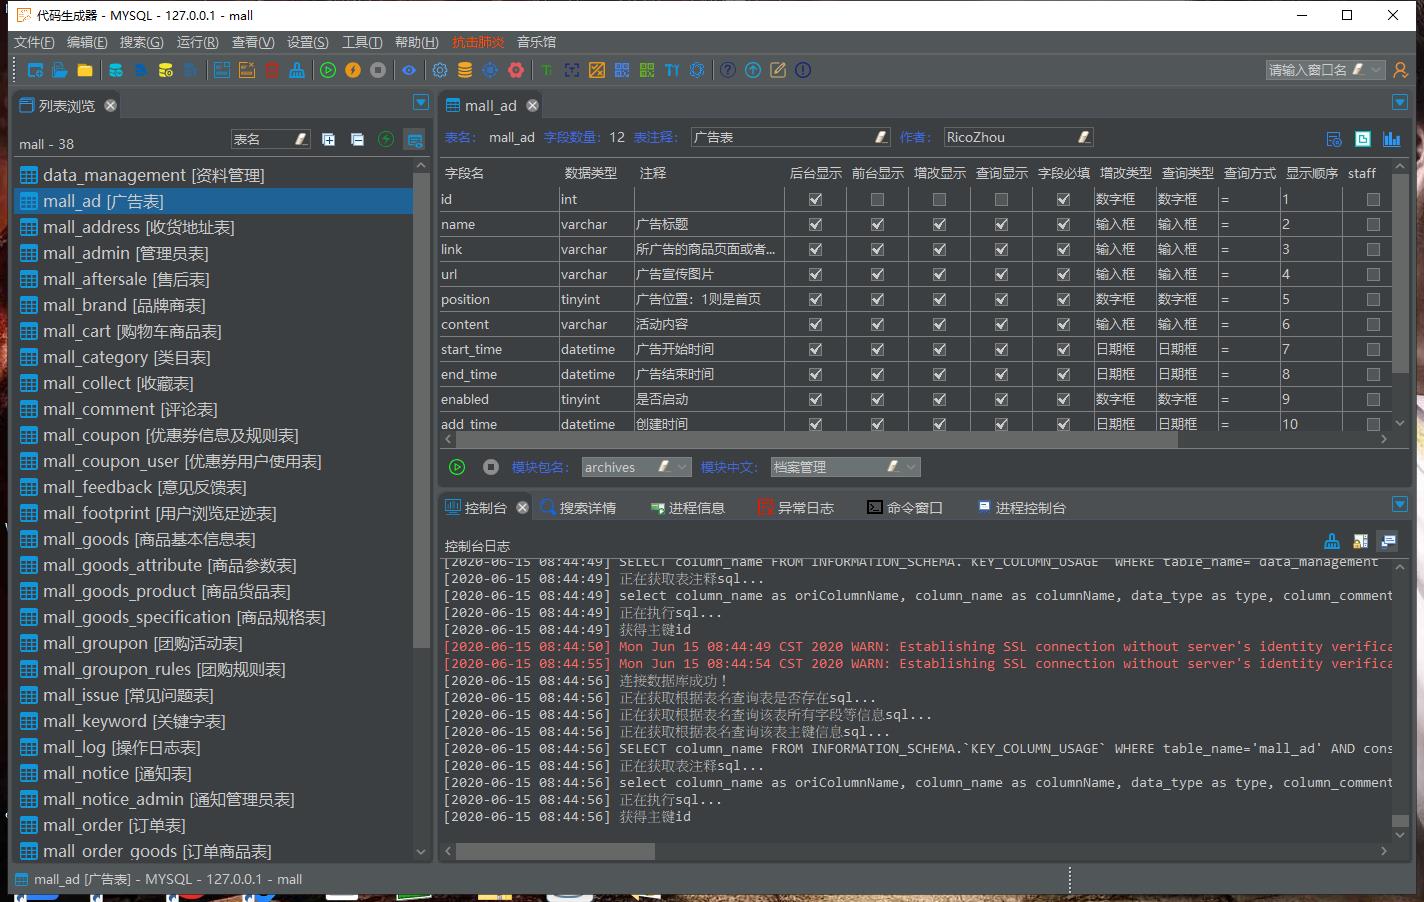Open the 工具(T) menu

pyautogui.click(x=362, y=42)
